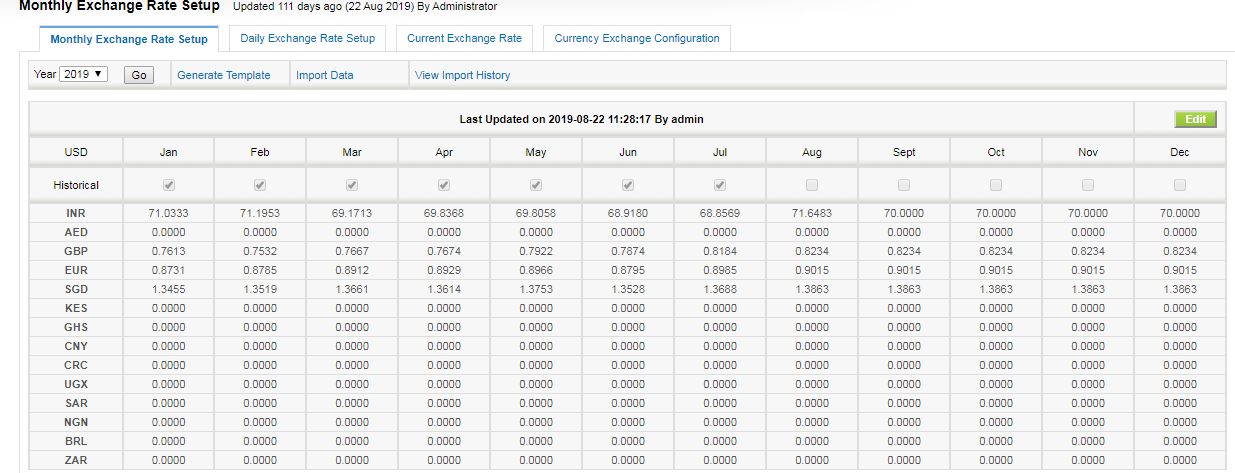Viewport: 1235px width, 473px height.
Task: Click GBP May value 0.7922
Action: coord(536,251)
